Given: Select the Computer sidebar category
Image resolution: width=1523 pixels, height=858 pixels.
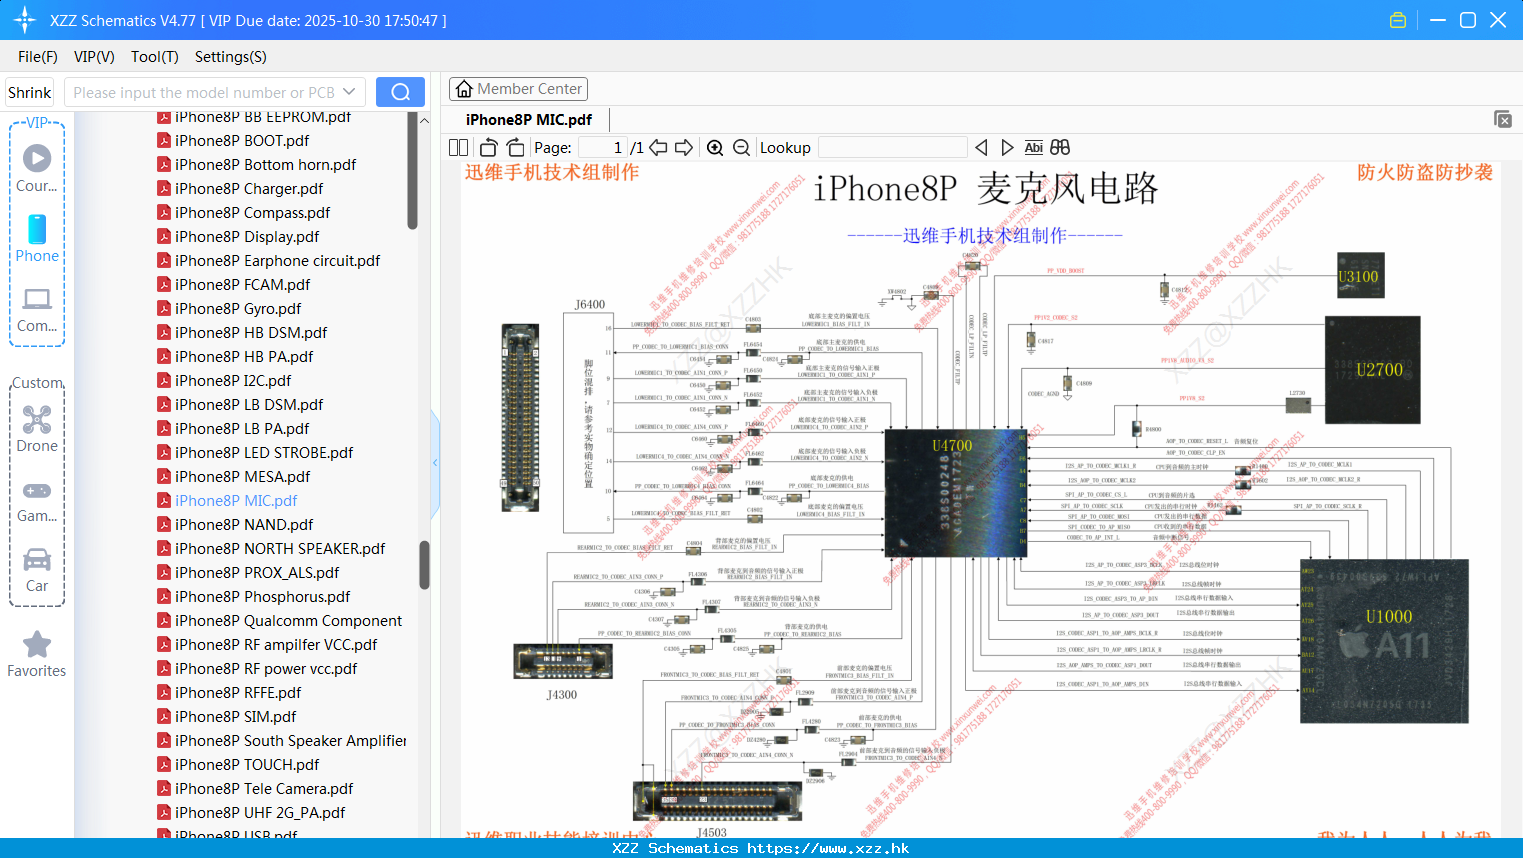Looking at the screenshot, I should (37, 309).
